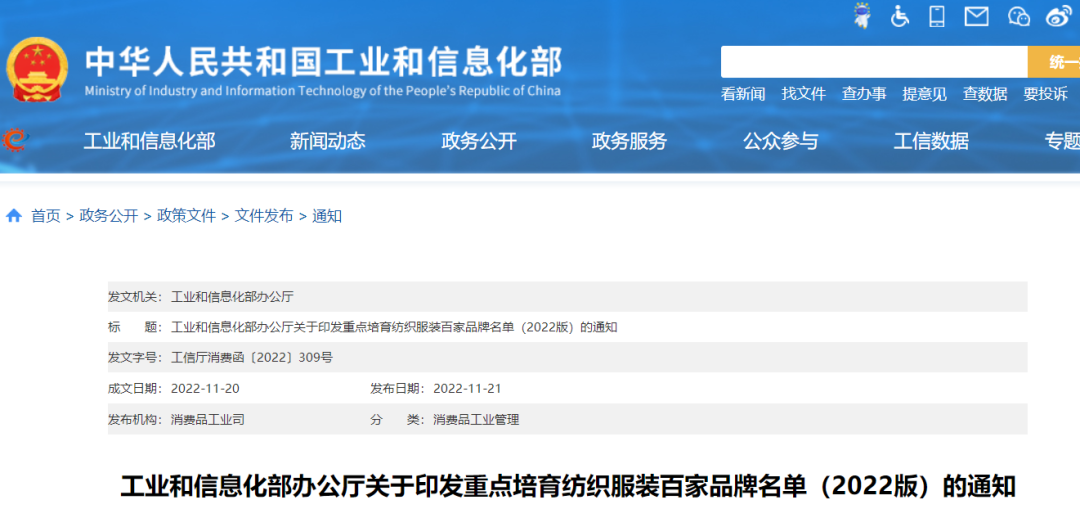Open the accessibility wheelchair icon
Screen dimensions: 1080x527
[900, 16]
